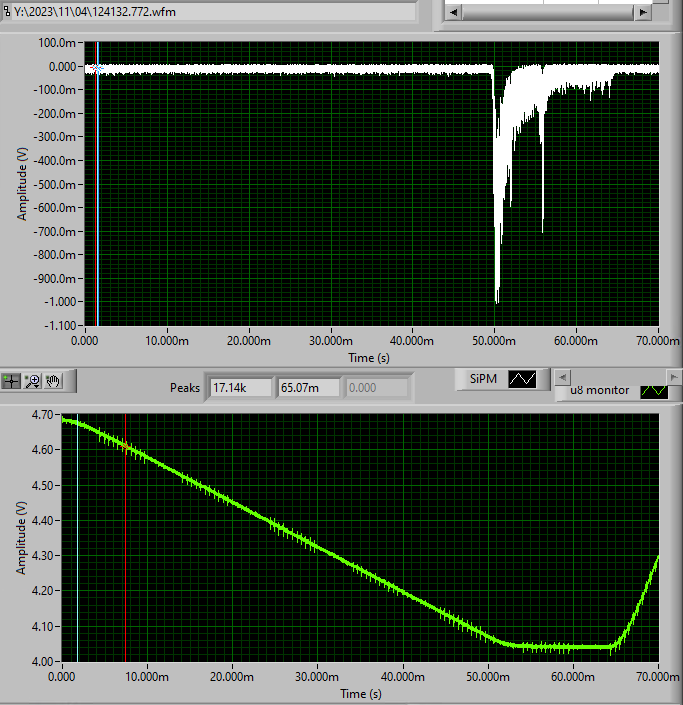Click the 100.0m maximum label on top Y-axis
This screenshot has width=683, height=705.
57,43
